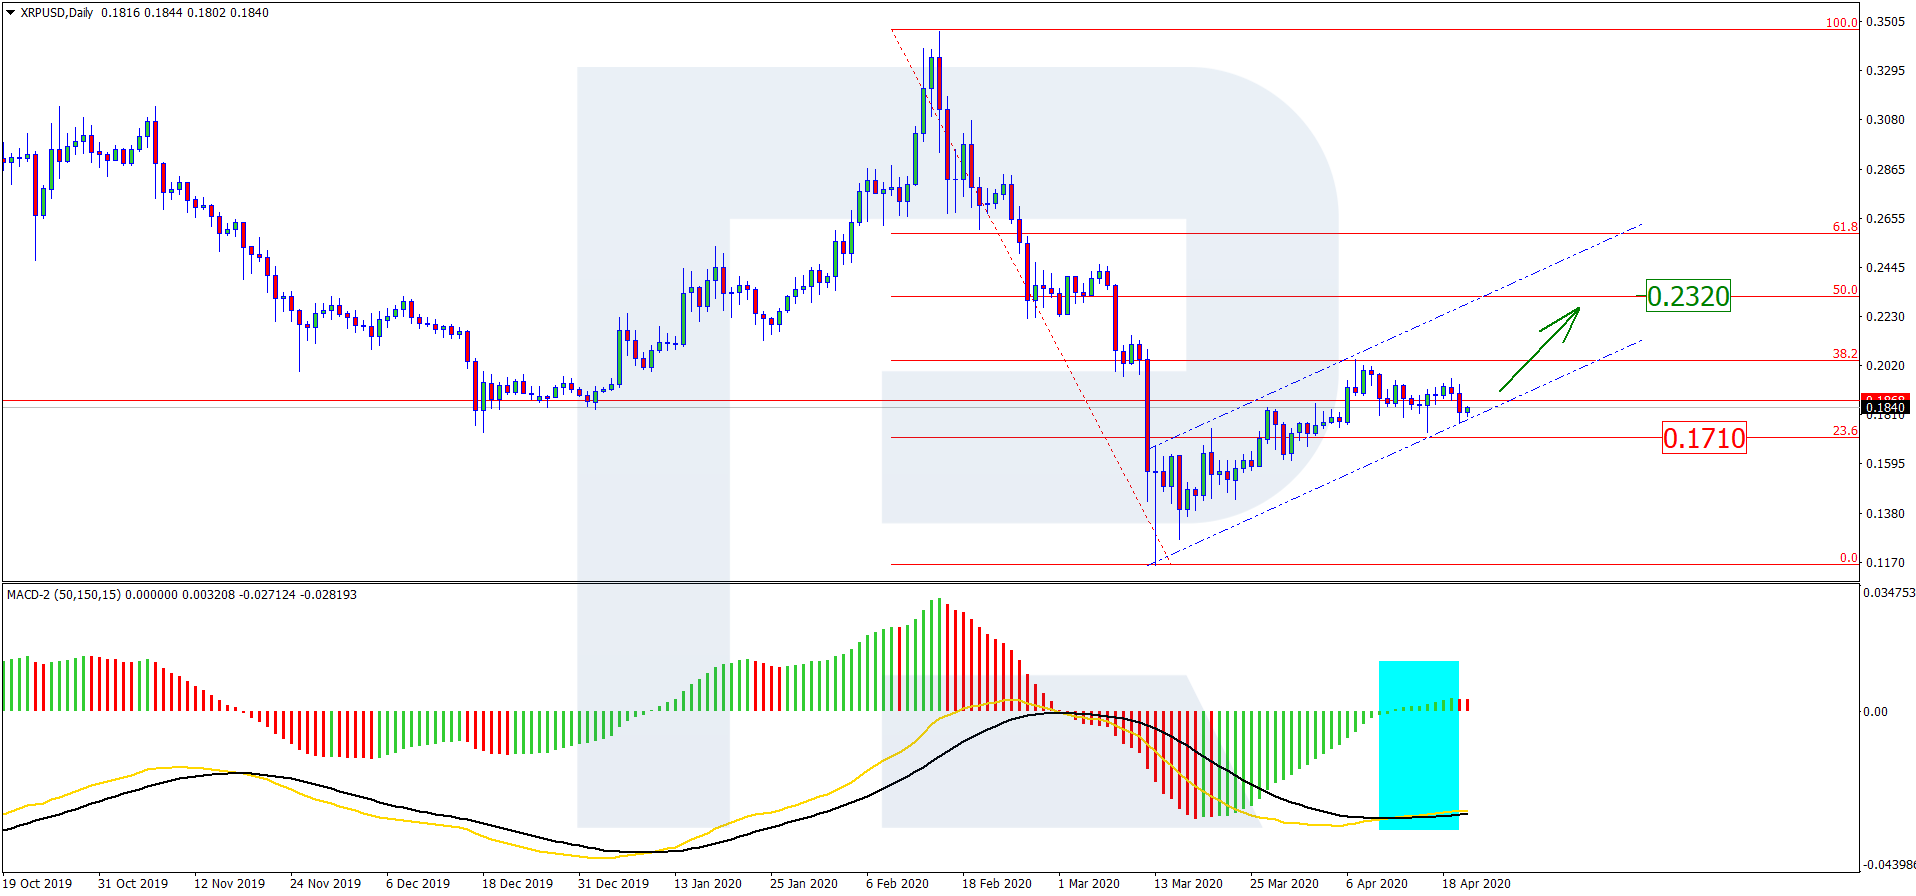This screenshot has height=896, width=1916.
Task: Click the current price tag 0.1840
Action: pos(1886,407)
